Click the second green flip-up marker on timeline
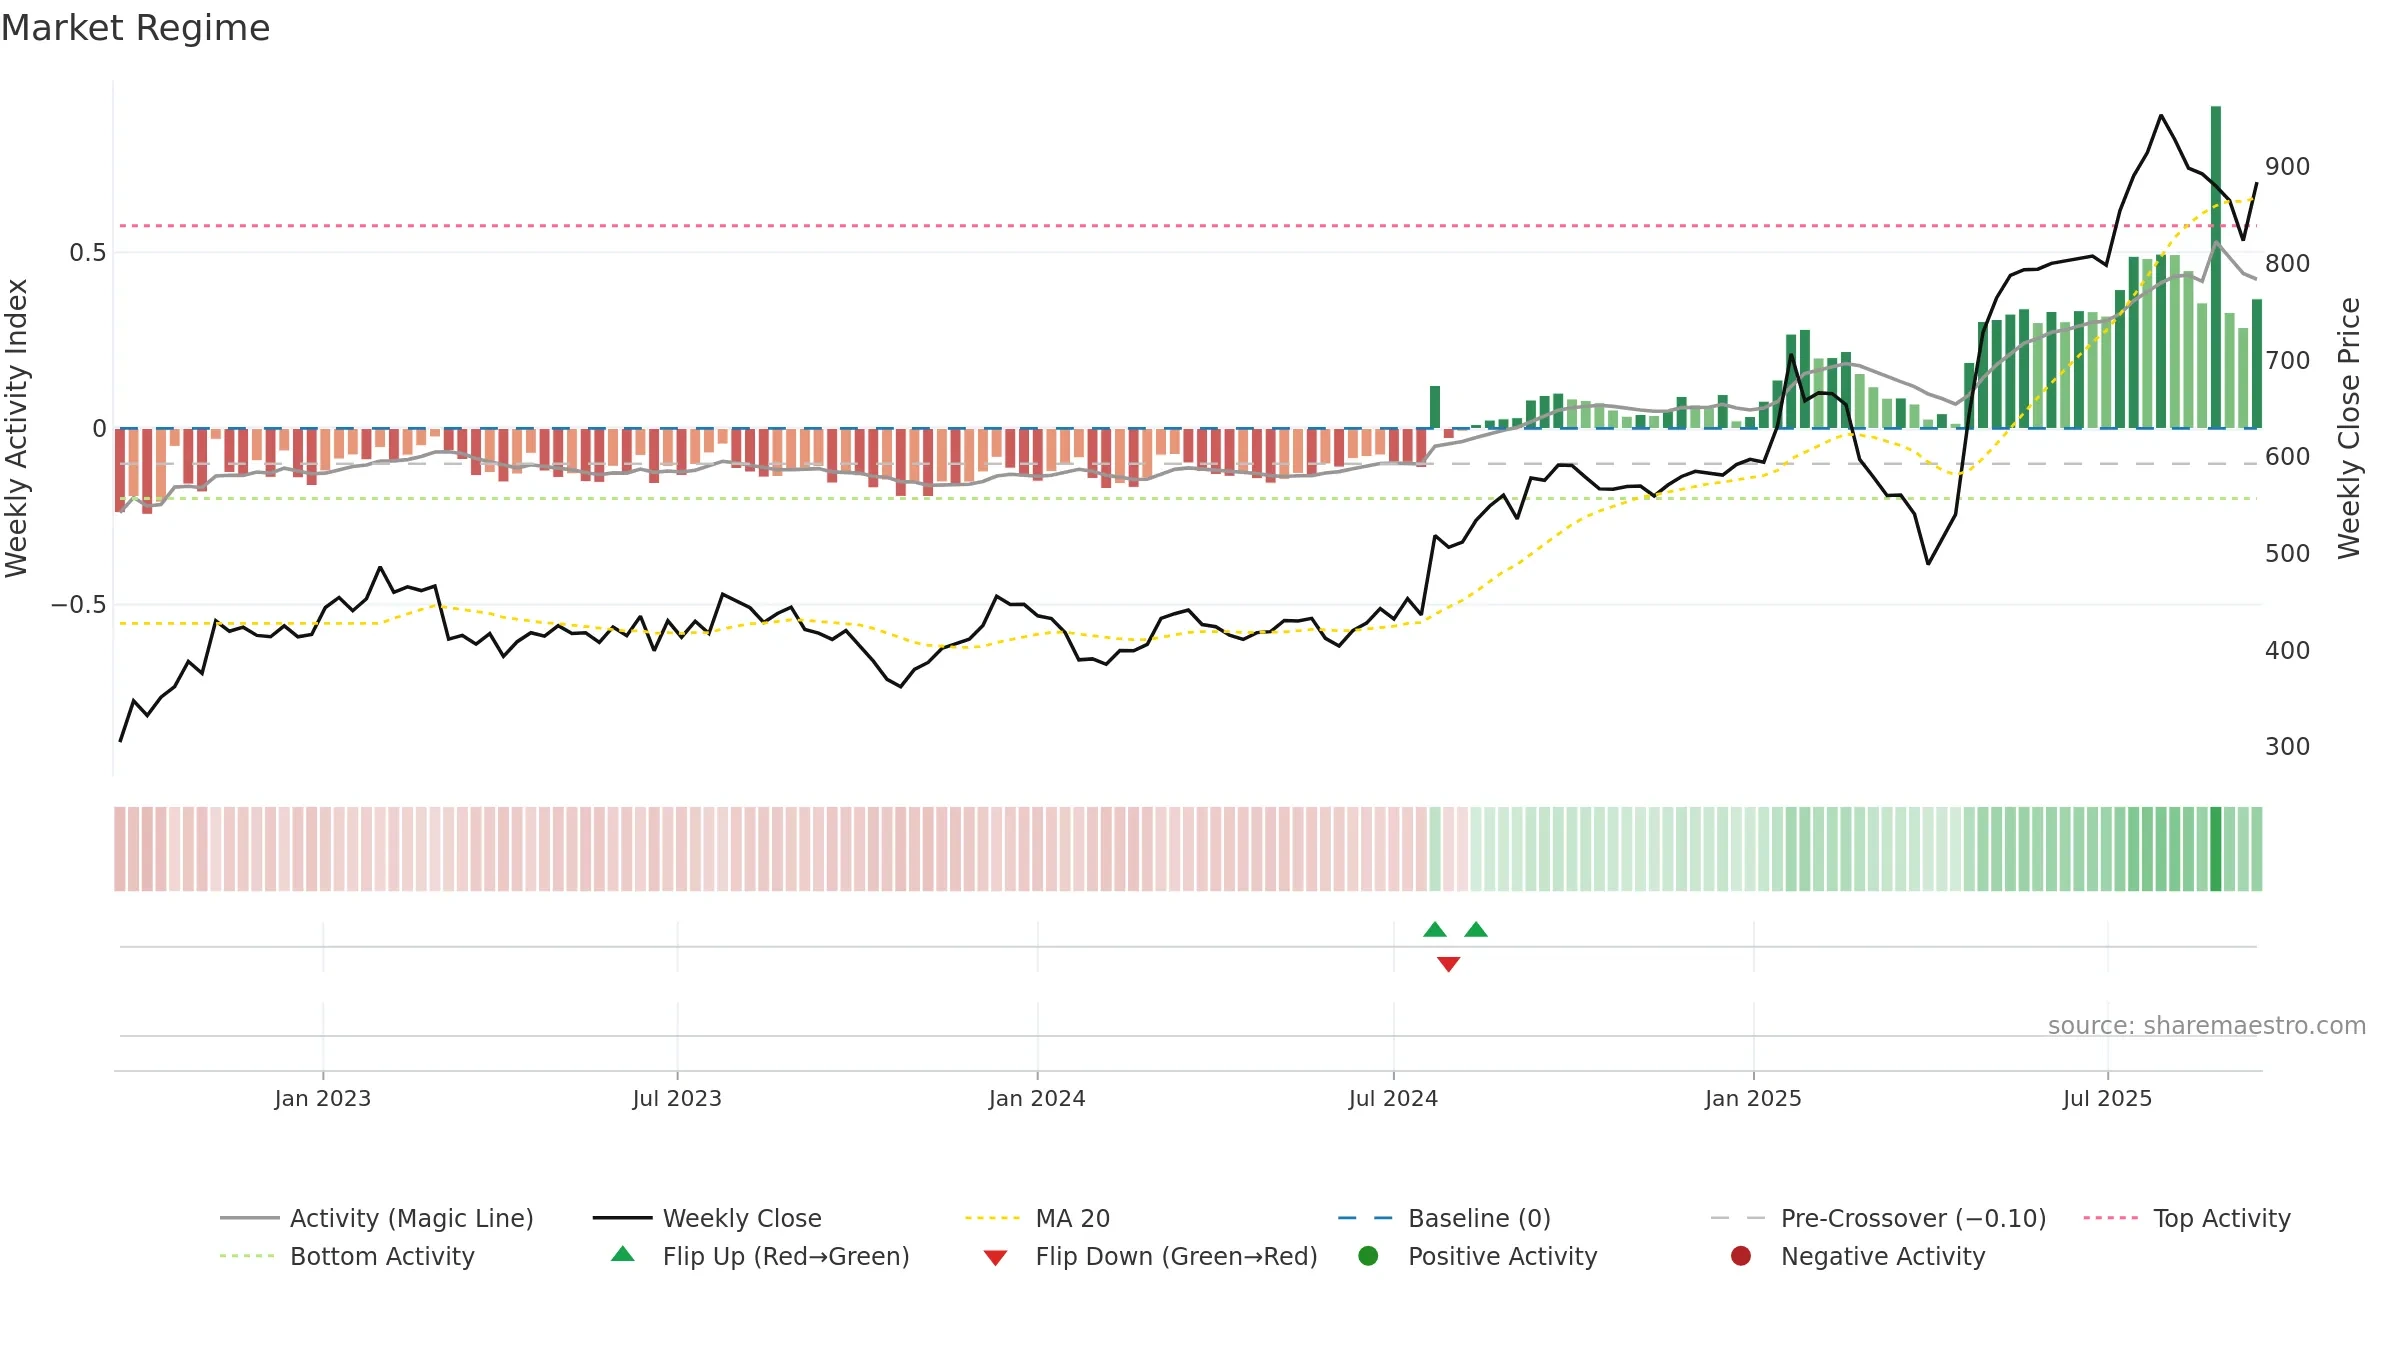 point(1476,930)
